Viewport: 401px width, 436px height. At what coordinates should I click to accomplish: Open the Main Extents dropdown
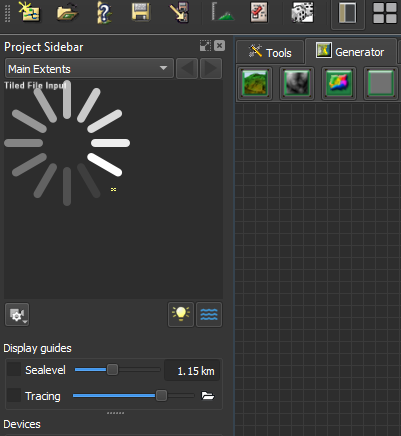(x=89, y=68)
